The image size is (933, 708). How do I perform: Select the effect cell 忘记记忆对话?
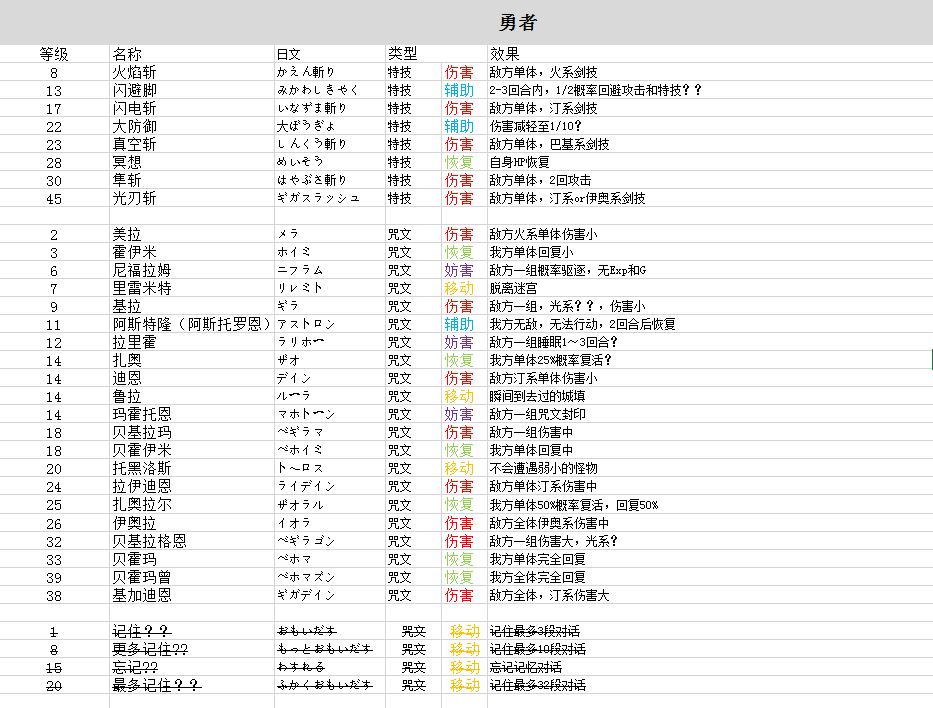coord(525,668)
